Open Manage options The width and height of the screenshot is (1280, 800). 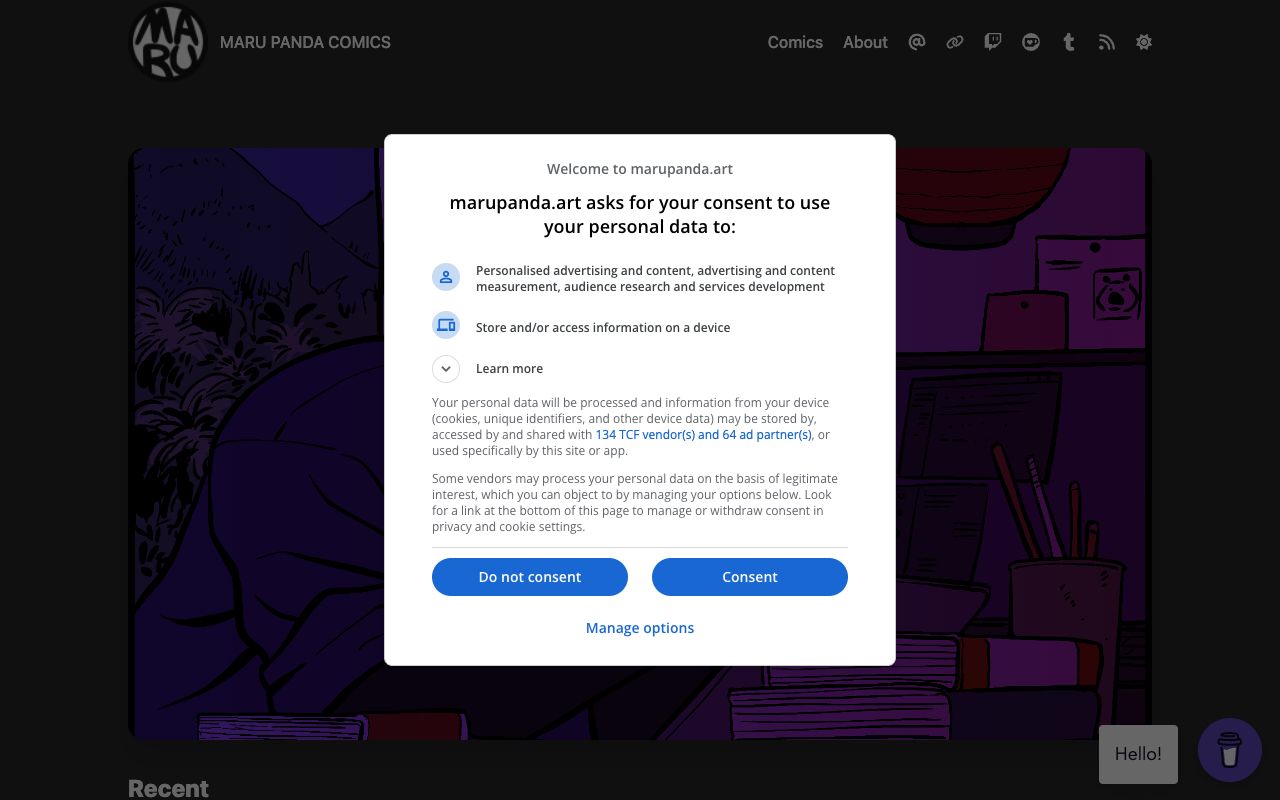(x=640, y=628)
